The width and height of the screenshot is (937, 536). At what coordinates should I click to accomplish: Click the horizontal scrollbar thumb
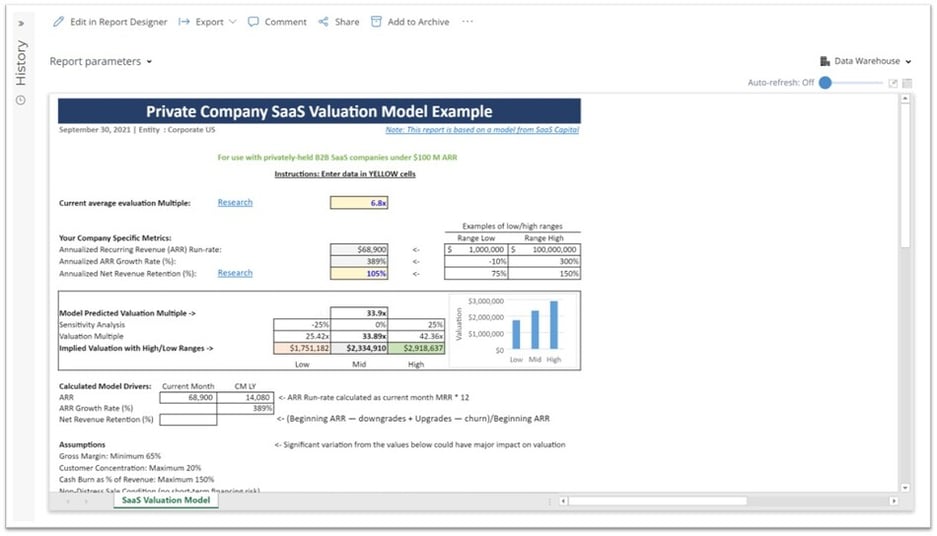657,501
